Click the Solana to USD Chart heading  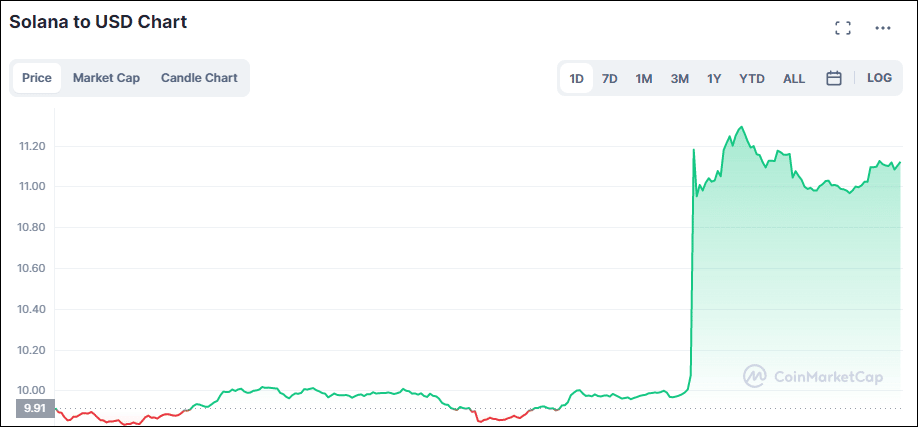(x=98, y=22)
